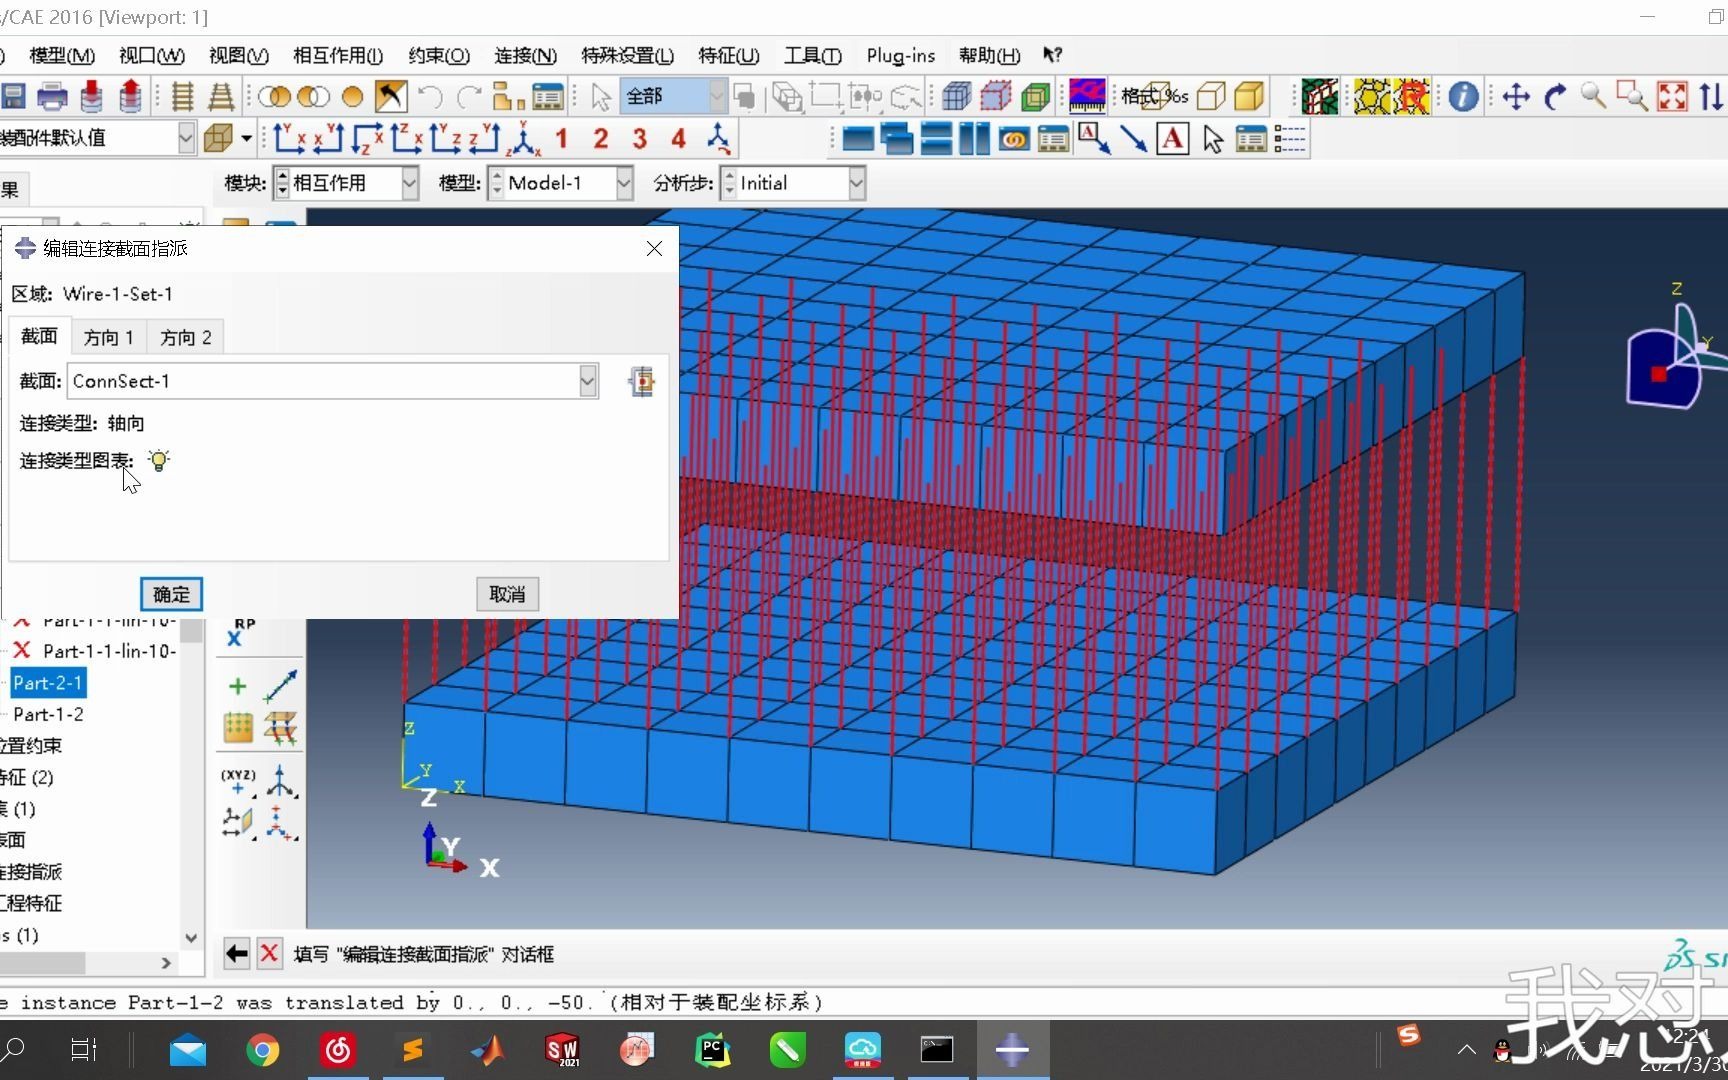Open the 相互作用(I) menu
The image size is (1728, 1080).
338,55
